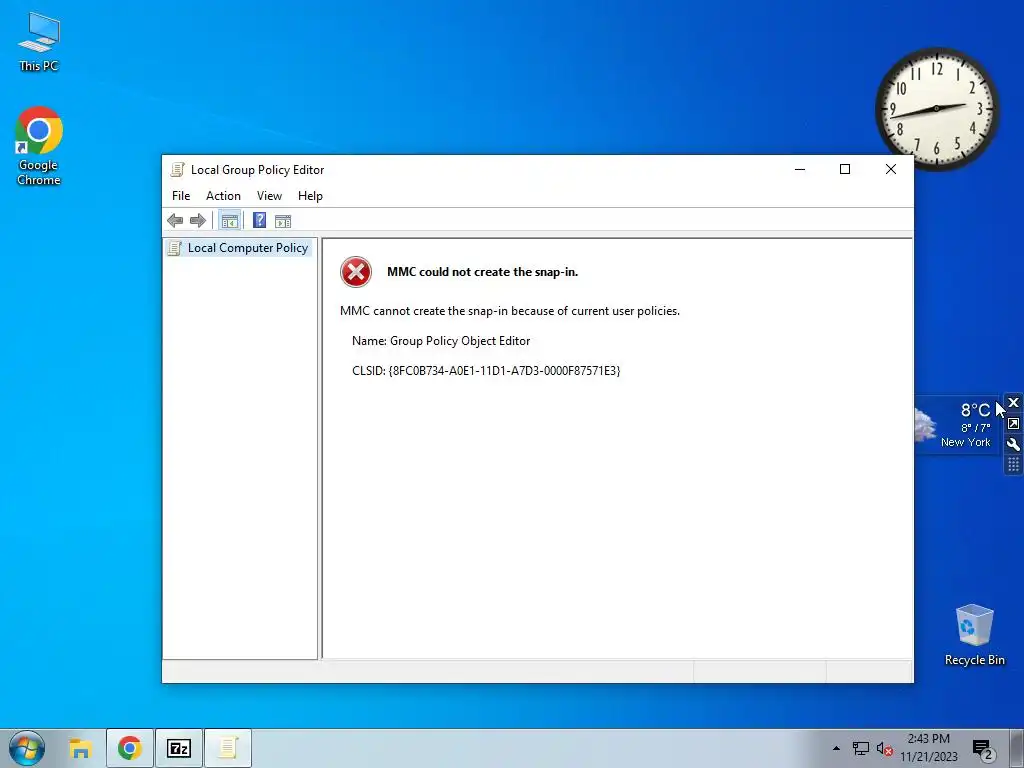This screenshot has width=1024, height=768.
Task: Click the Back arrow in the toolbar
Action: click(x=175, y=221)
